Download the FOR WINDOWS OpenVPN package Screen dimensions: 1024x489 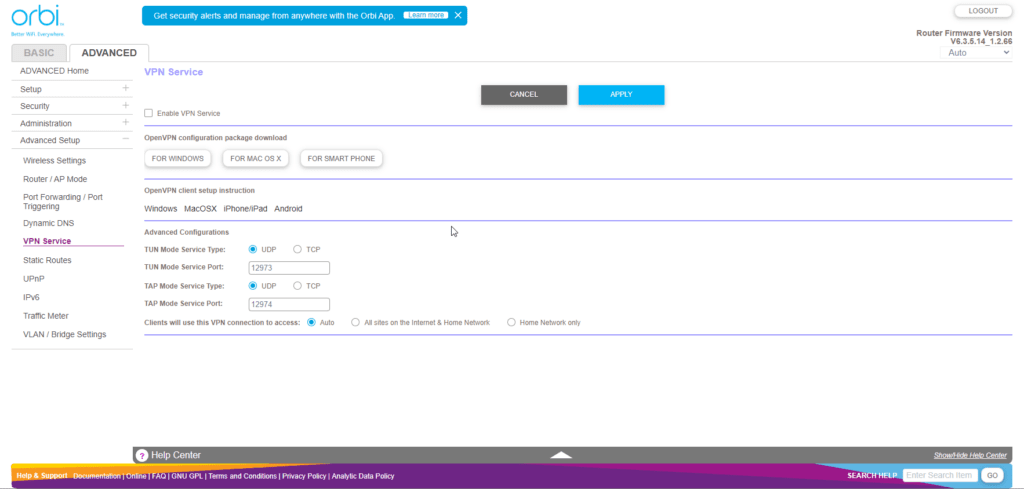click(178, 158)
